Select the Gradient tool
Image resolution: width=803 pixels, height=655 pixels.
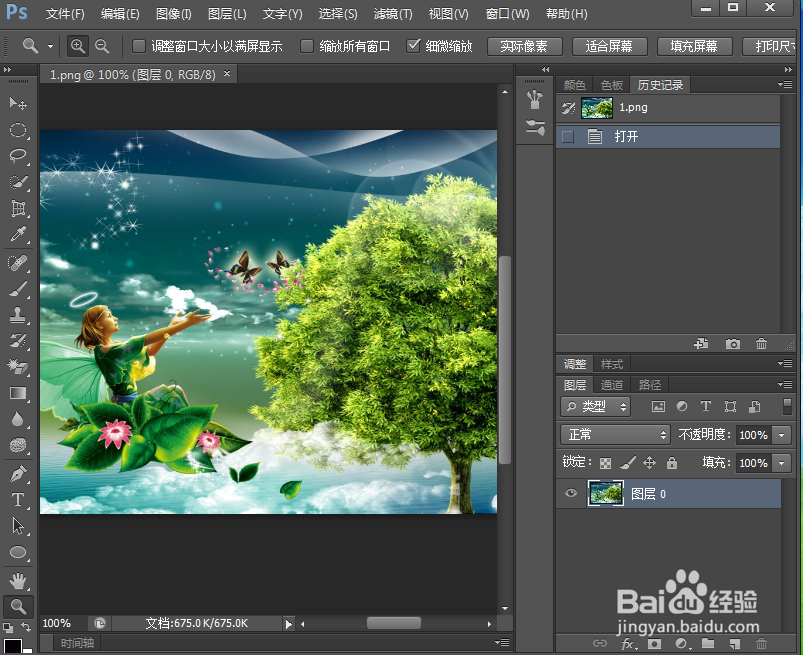(x=18, y=393)
